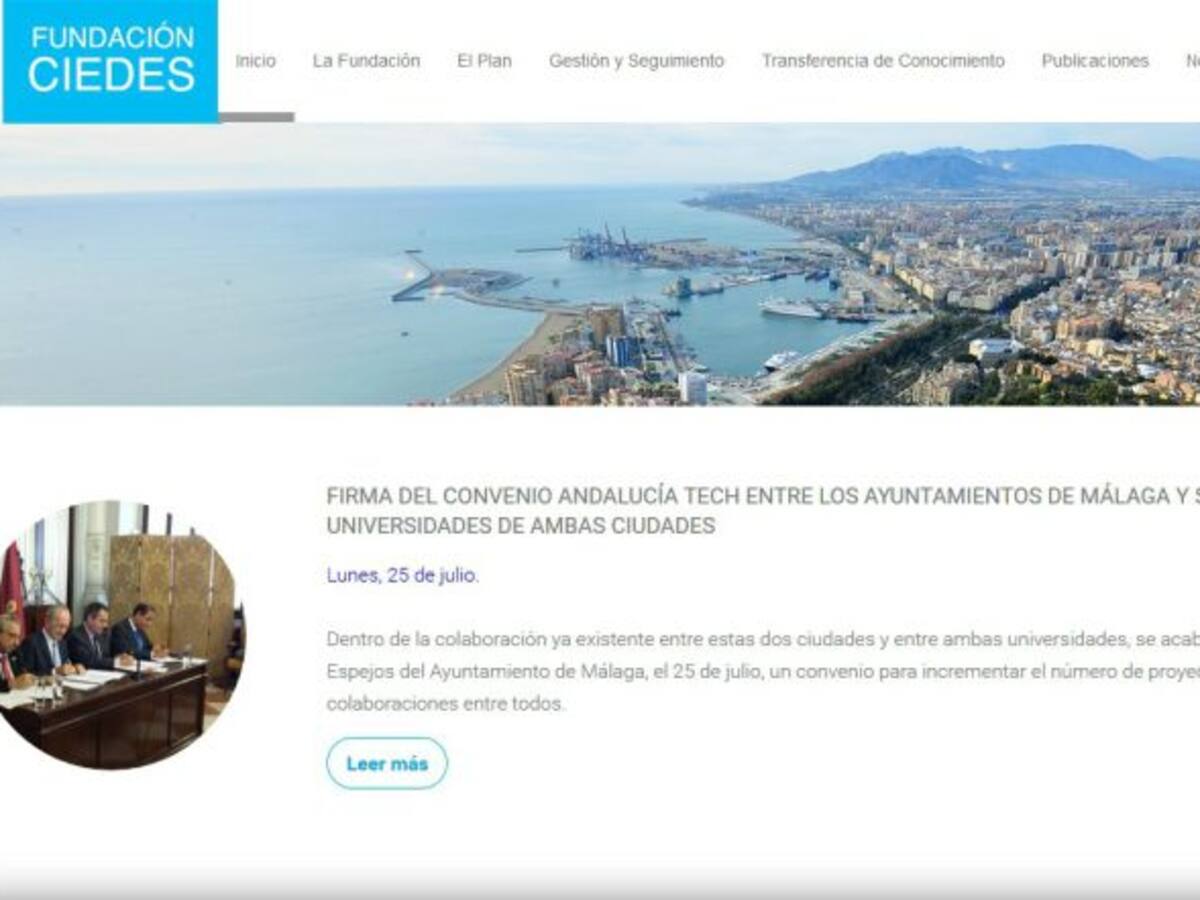Viewport: 1200px width, 900px height.
Task: Select El Plan in navigation
Action: (484, 61)
